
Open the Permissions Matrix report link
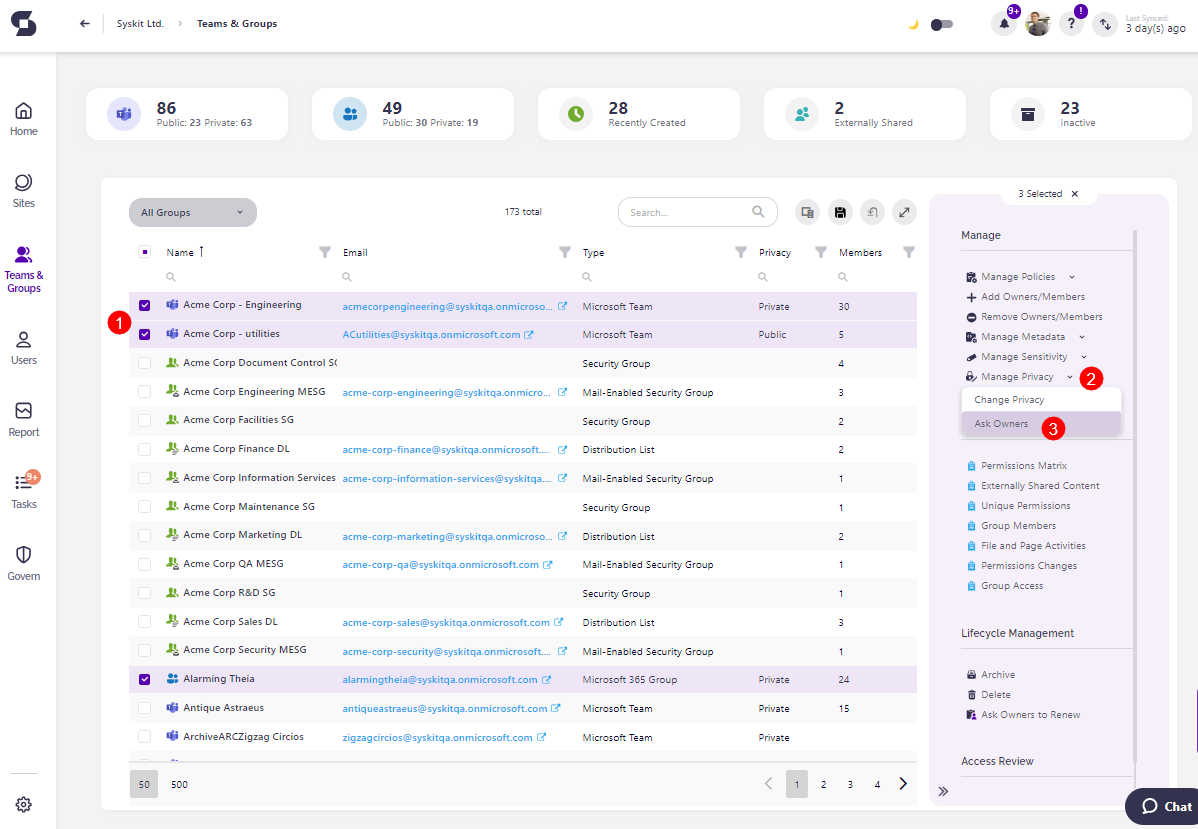click(1023, 466)
